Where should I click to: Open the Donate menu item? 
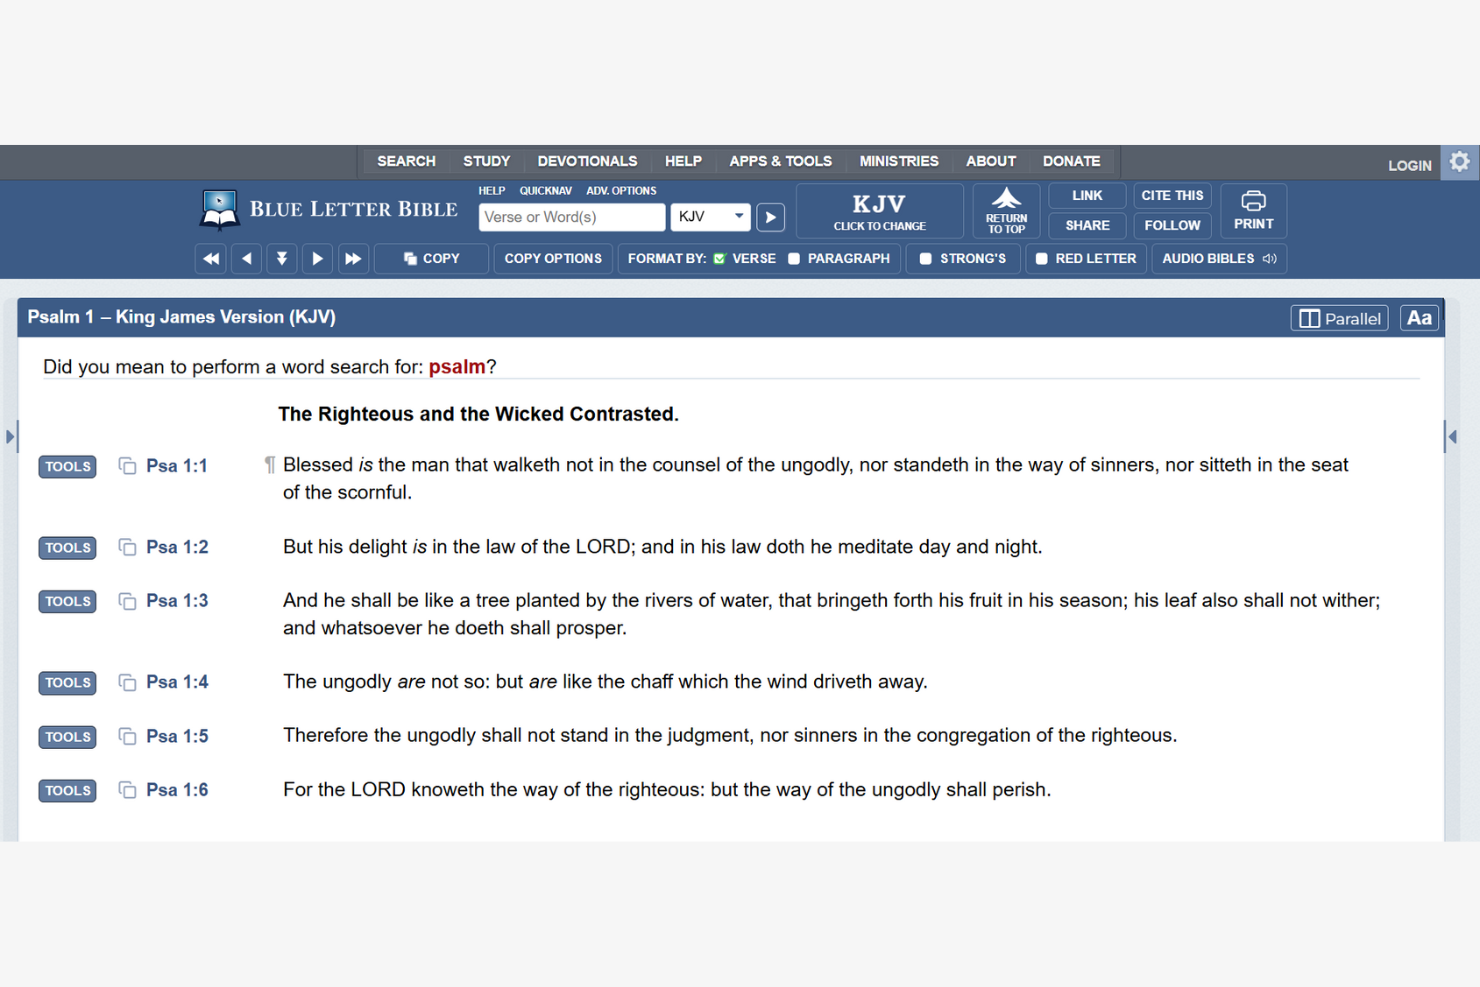point(1071,161)
